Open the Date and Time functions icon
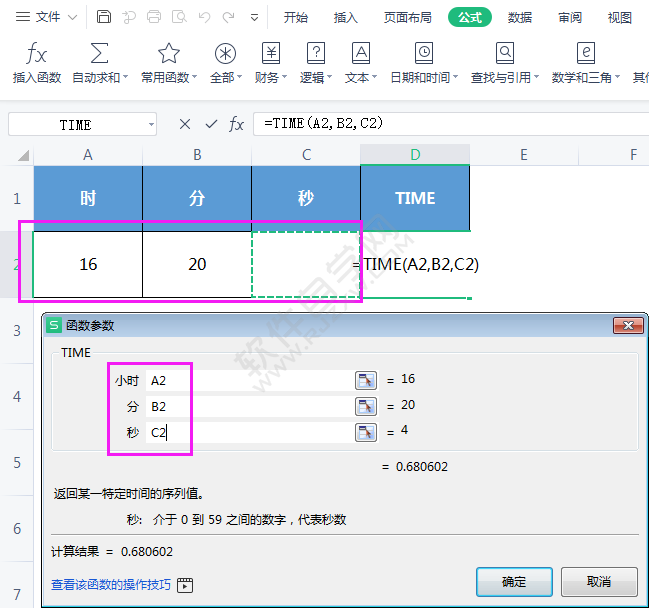The height and width of the screenshot is (608, 649). point(424,53)
